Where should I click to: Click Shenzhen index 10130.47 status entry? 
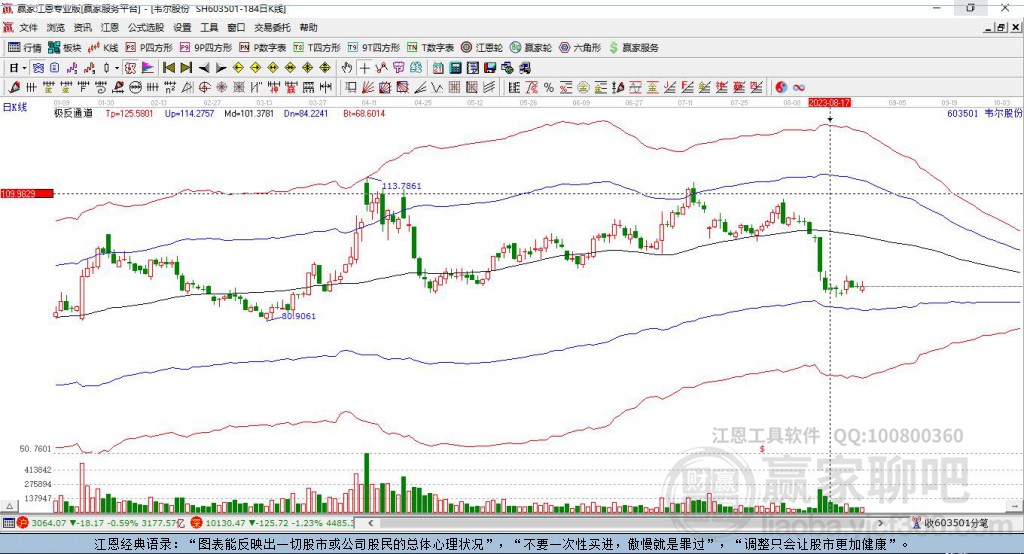point(272,523)
